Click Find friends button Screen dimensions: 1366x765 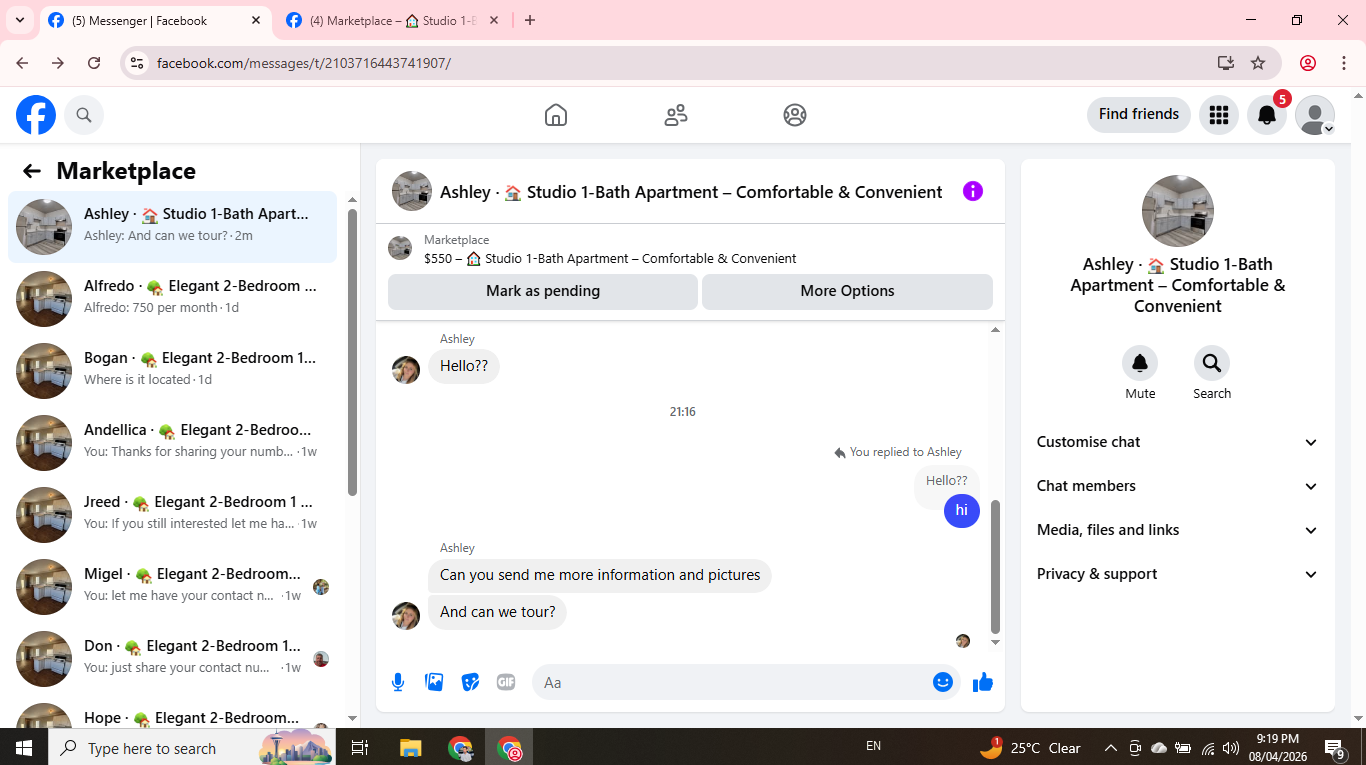[x=1139, y=114]
